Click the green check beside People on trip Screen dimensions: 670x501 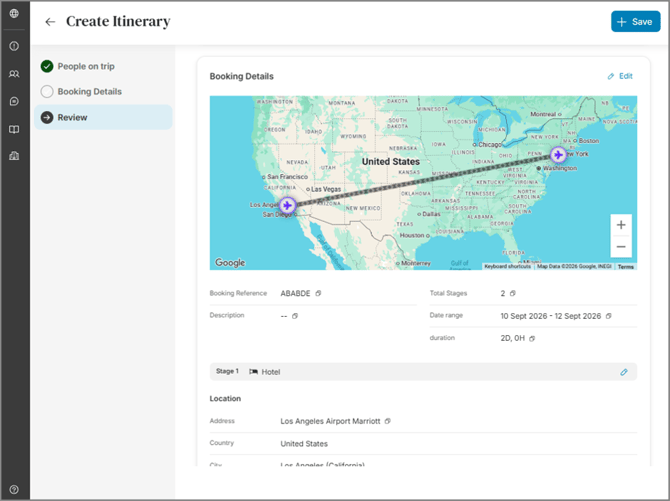[47, 66]
